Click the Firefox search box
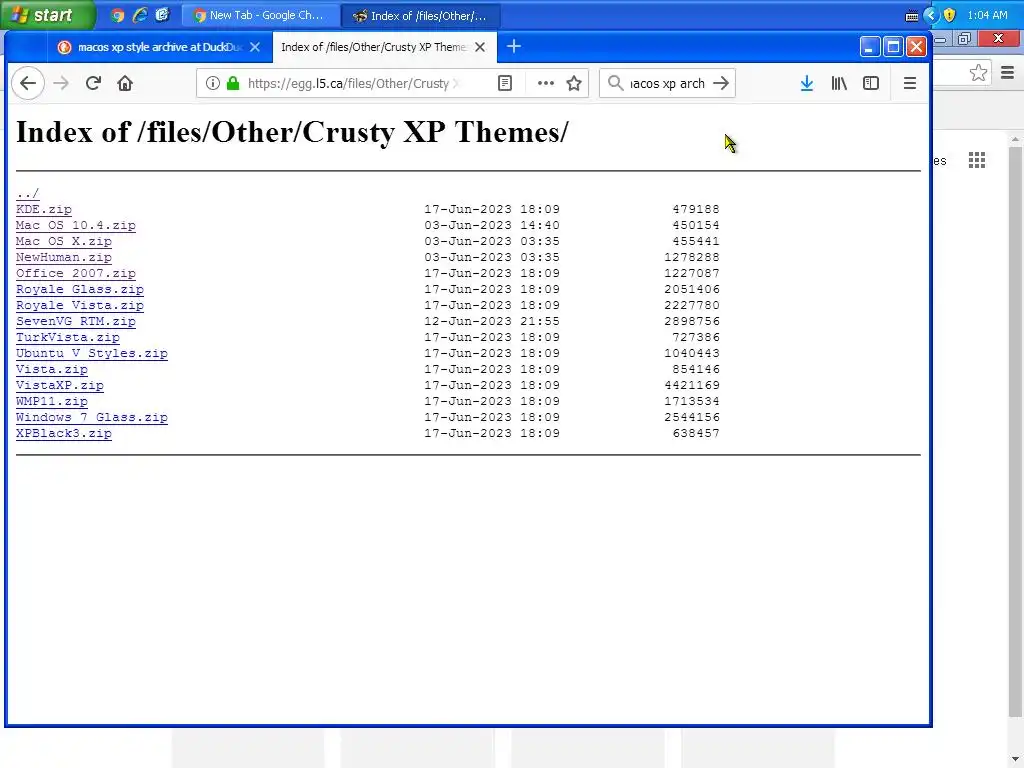Image resolution: width=1024 pixels, height=768 pixels. tap(667, 83)
